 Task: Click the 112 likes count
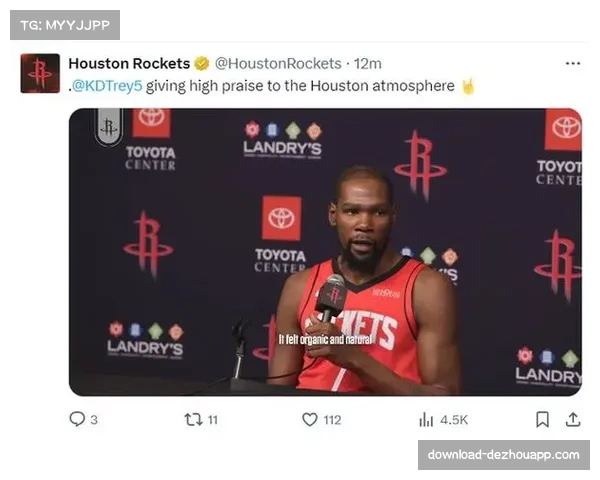(x=332, y=420)
